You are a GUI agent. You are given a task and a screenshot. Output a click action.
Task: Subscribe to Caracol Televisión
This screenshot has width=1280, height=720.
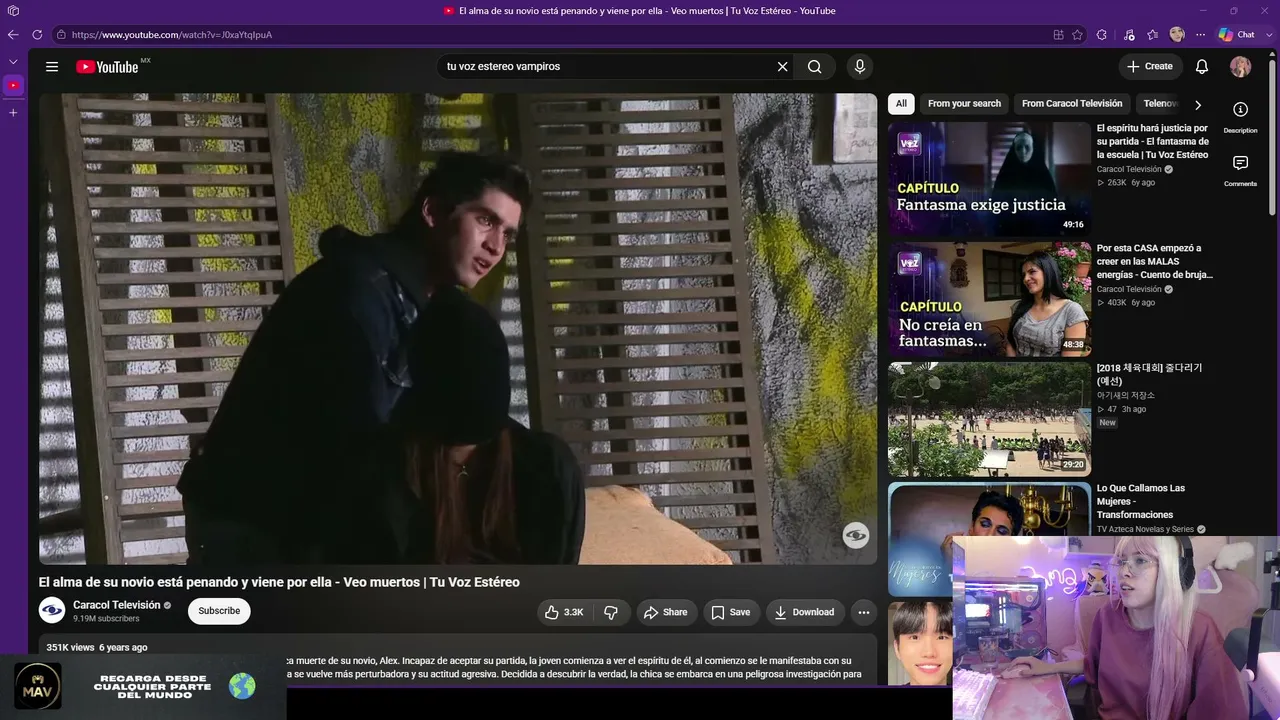(219, 611)
